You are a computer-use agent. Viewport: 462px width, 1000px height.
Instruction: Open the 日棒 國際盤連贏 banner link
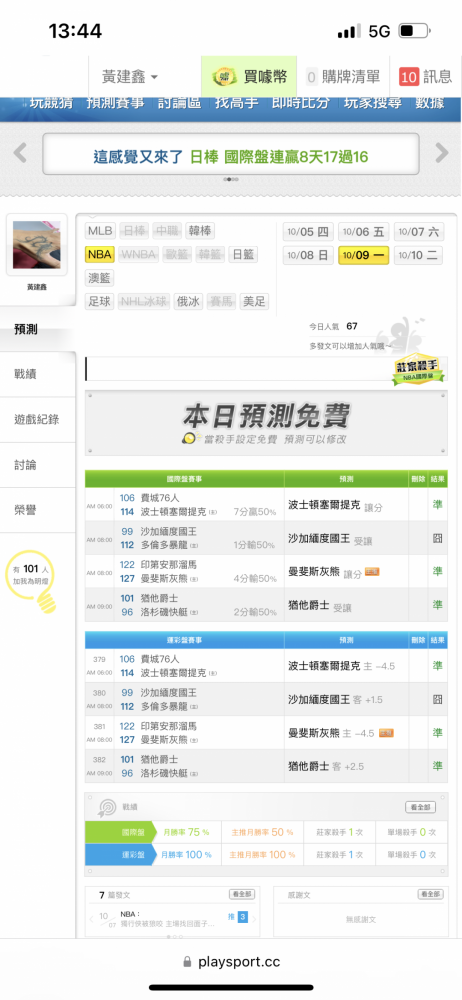tap(231, 154)
